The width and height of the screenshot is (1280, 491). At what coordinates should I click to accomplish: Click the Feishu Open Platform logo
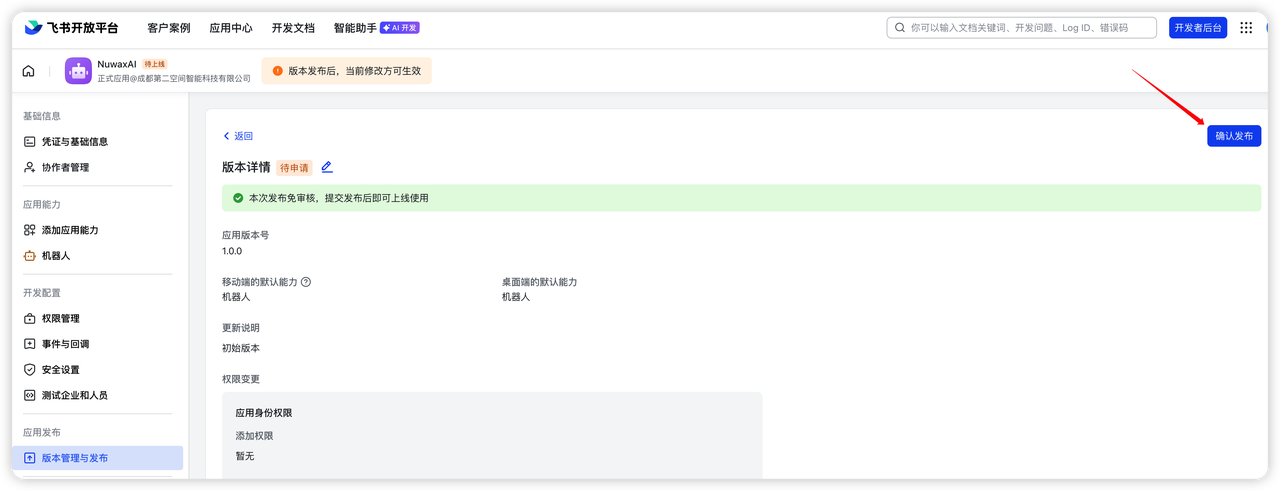coord(71,28)
